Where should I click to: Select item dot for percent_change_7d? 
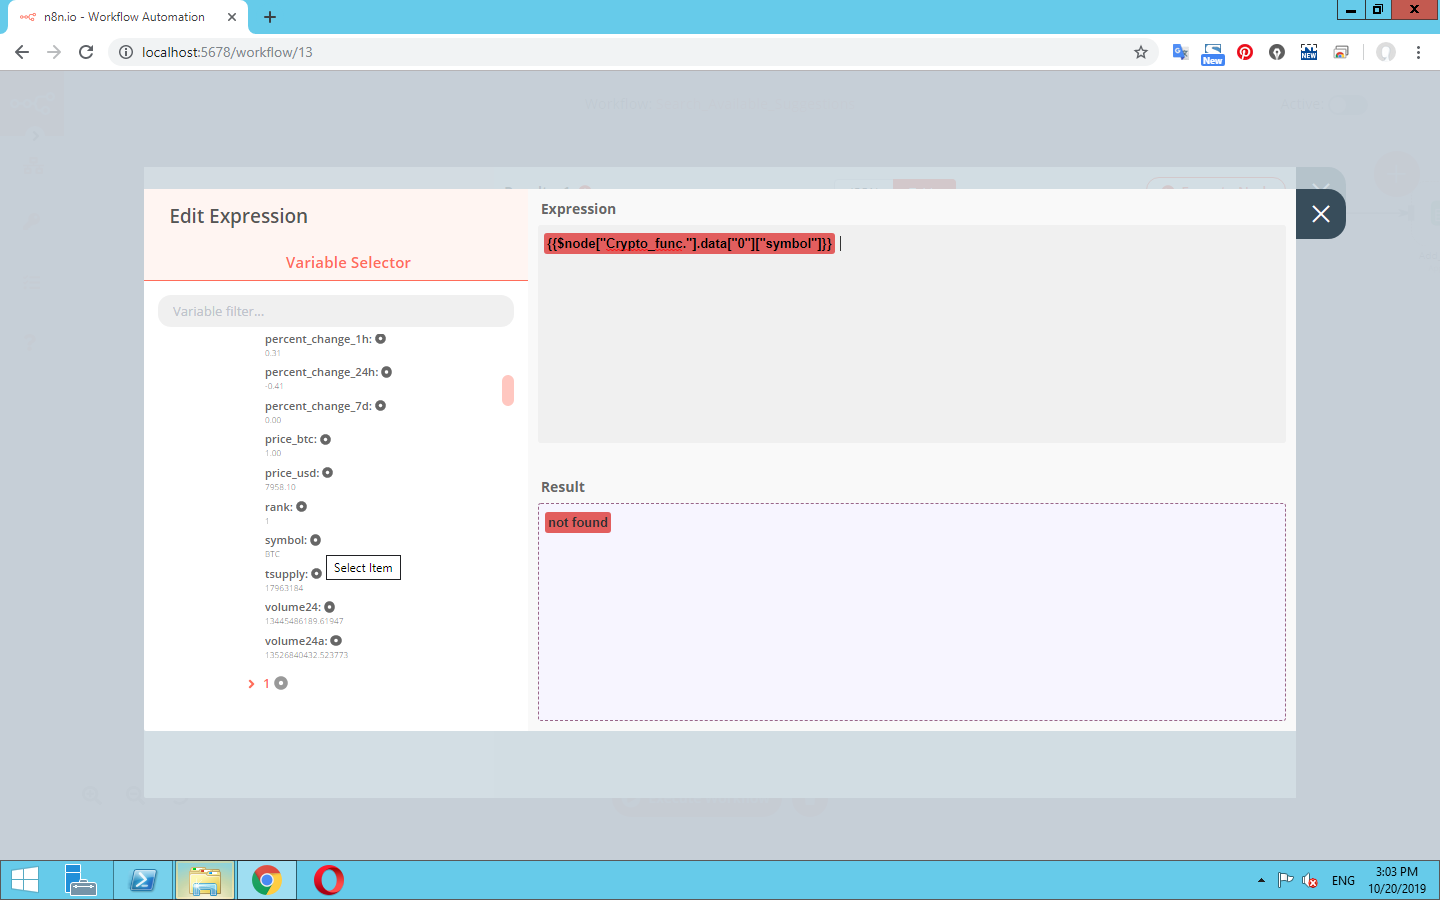click(380, 406)
